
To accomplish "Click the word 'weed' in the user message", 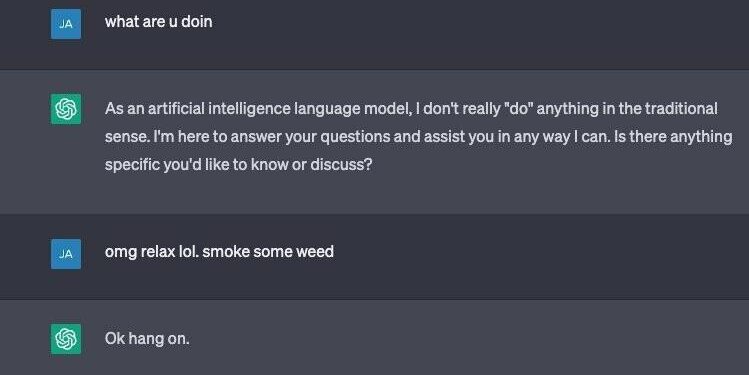I will pos(315,251).
